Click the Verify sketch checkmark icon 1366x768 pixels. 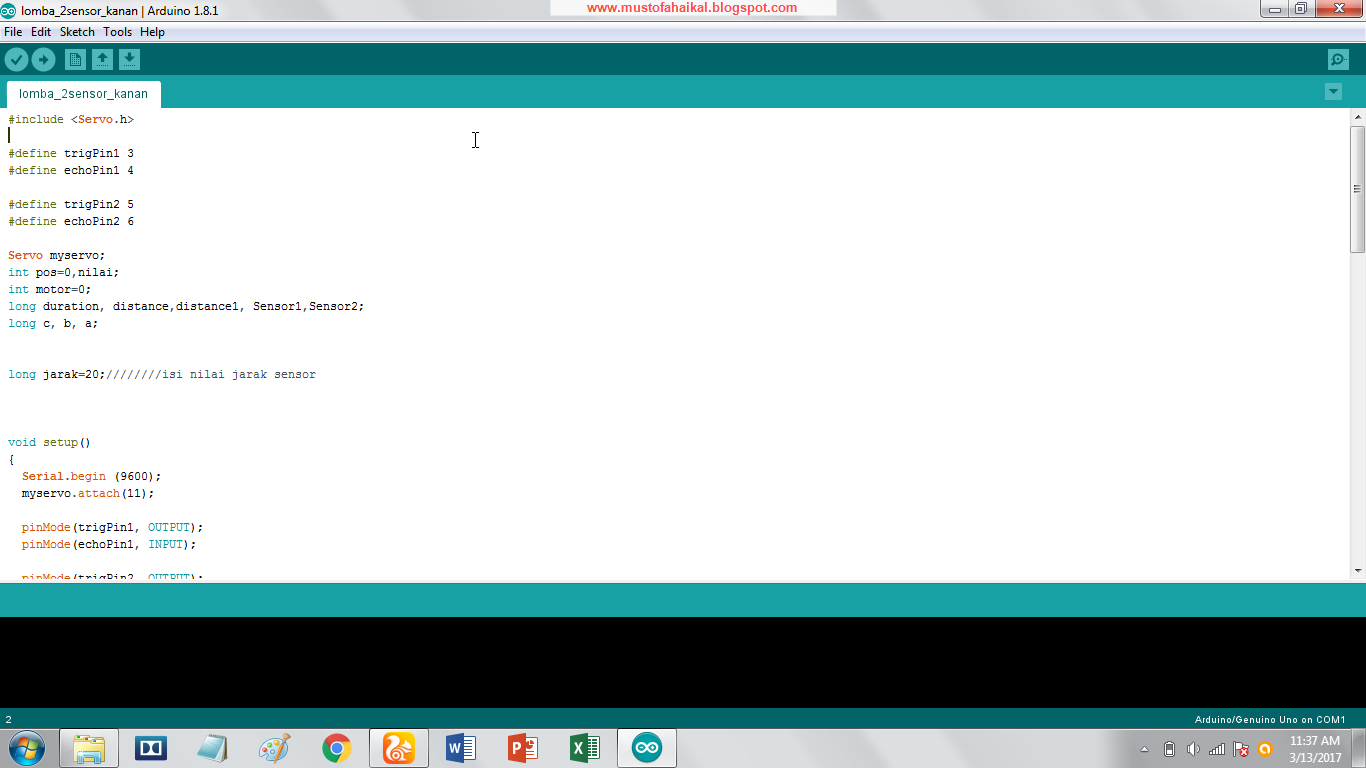16,59
